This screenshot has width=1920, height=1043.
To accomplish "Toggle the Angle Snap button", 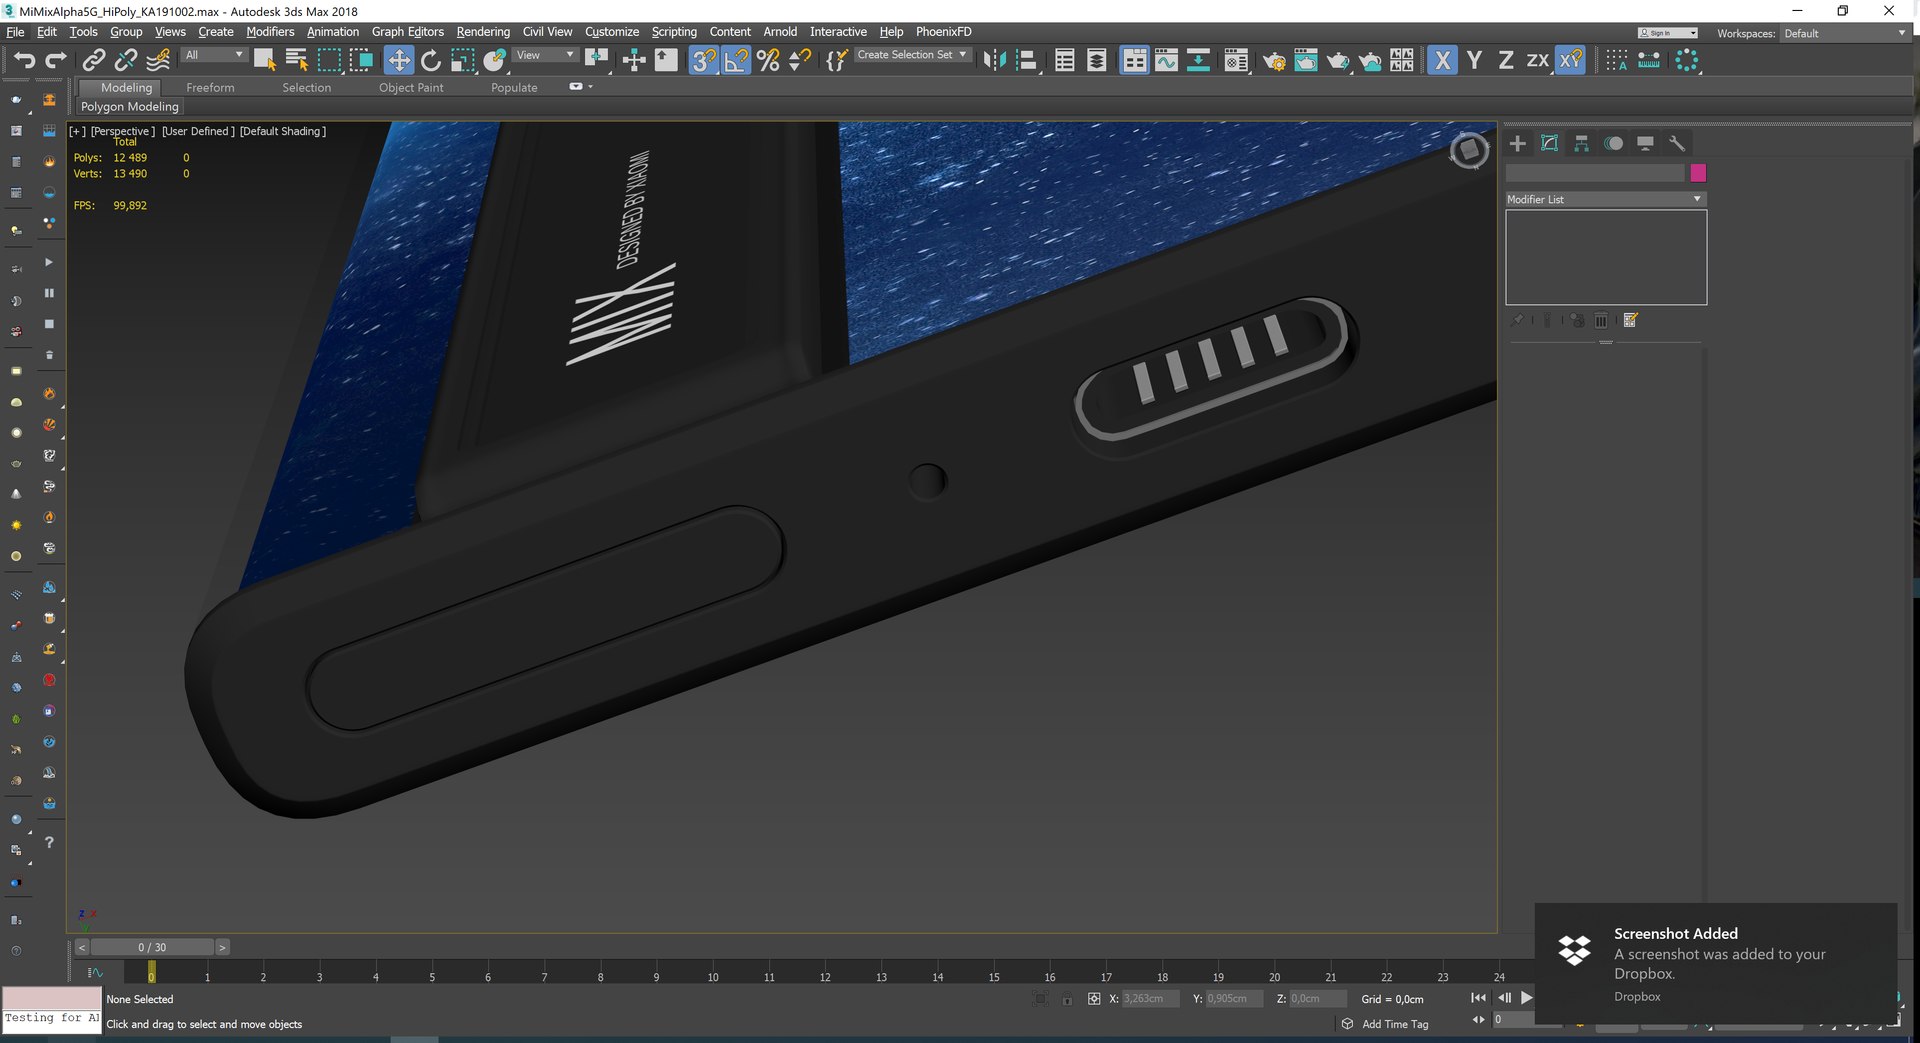I will tap(736, 60).
